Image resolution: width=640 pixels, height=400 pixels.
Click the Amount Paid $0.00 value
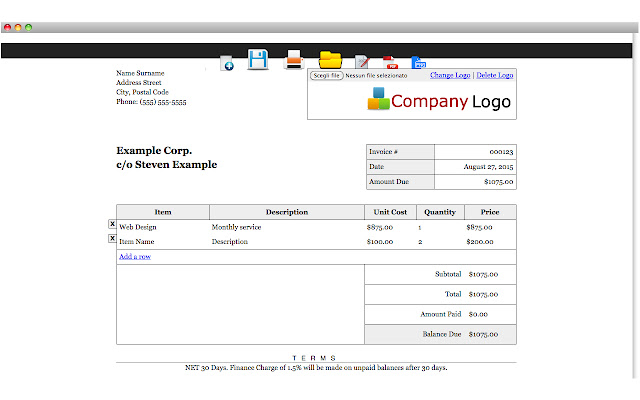click(478, 314)
